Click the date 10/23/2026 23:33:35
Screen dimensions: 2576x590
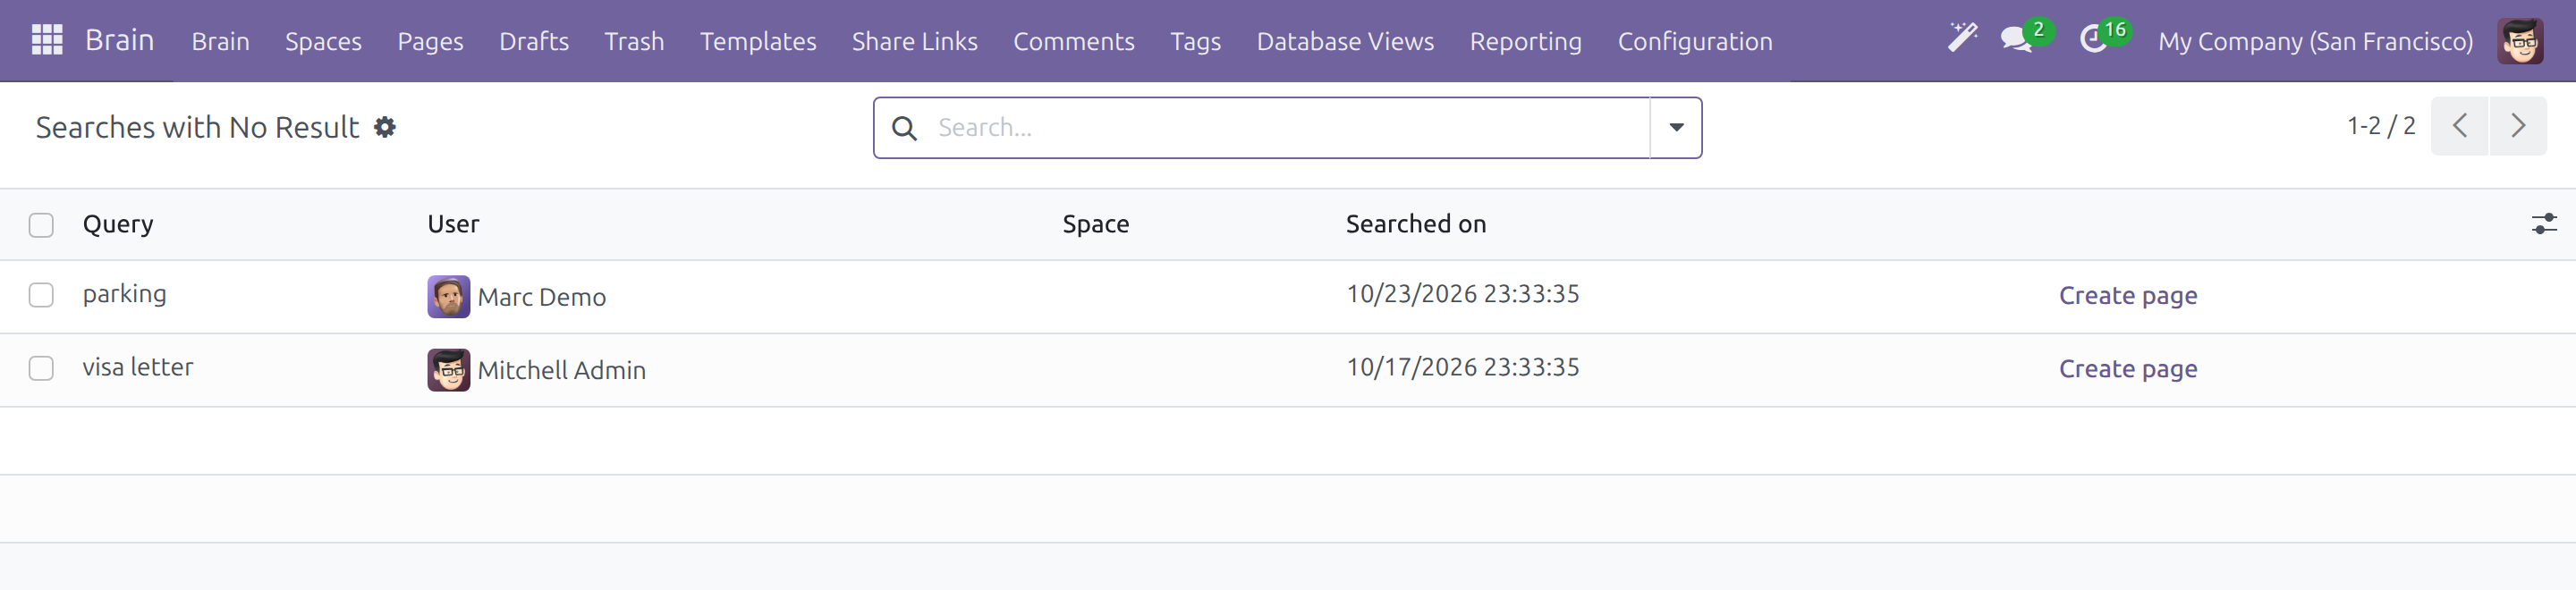pyautogui.click(x=1462, y=294)
